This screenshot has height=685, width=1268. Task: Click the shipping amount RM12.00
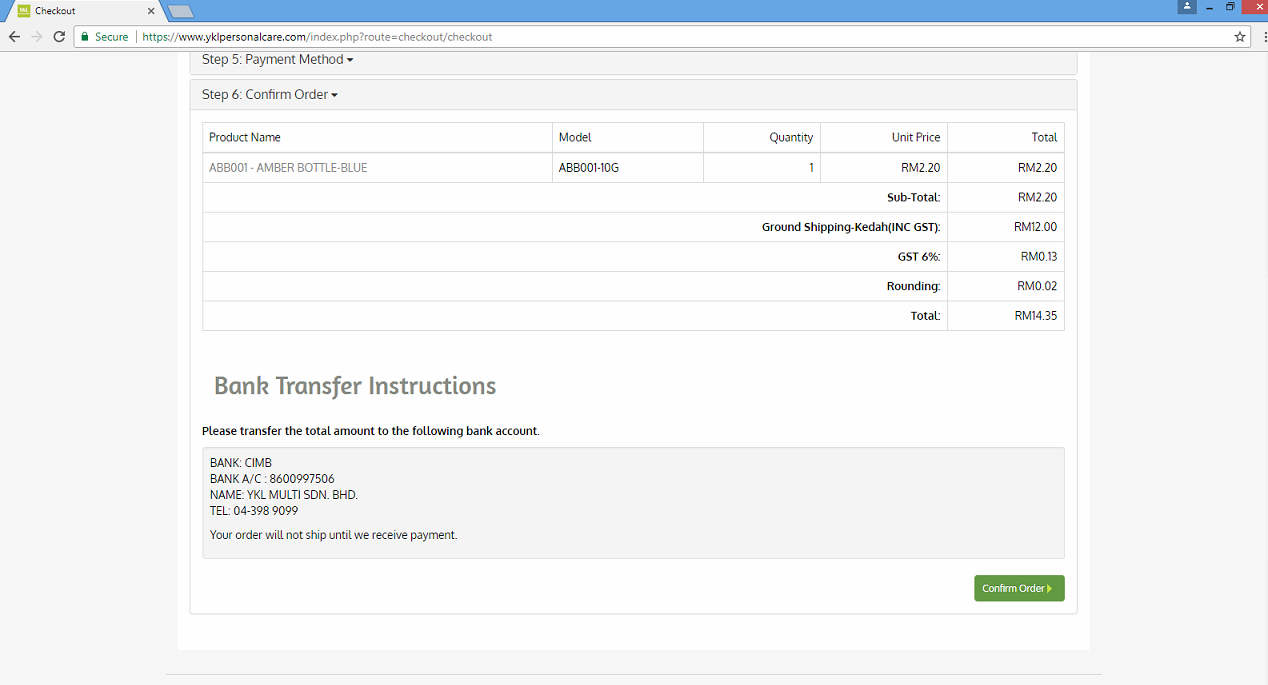click(x=1035, y=227)
